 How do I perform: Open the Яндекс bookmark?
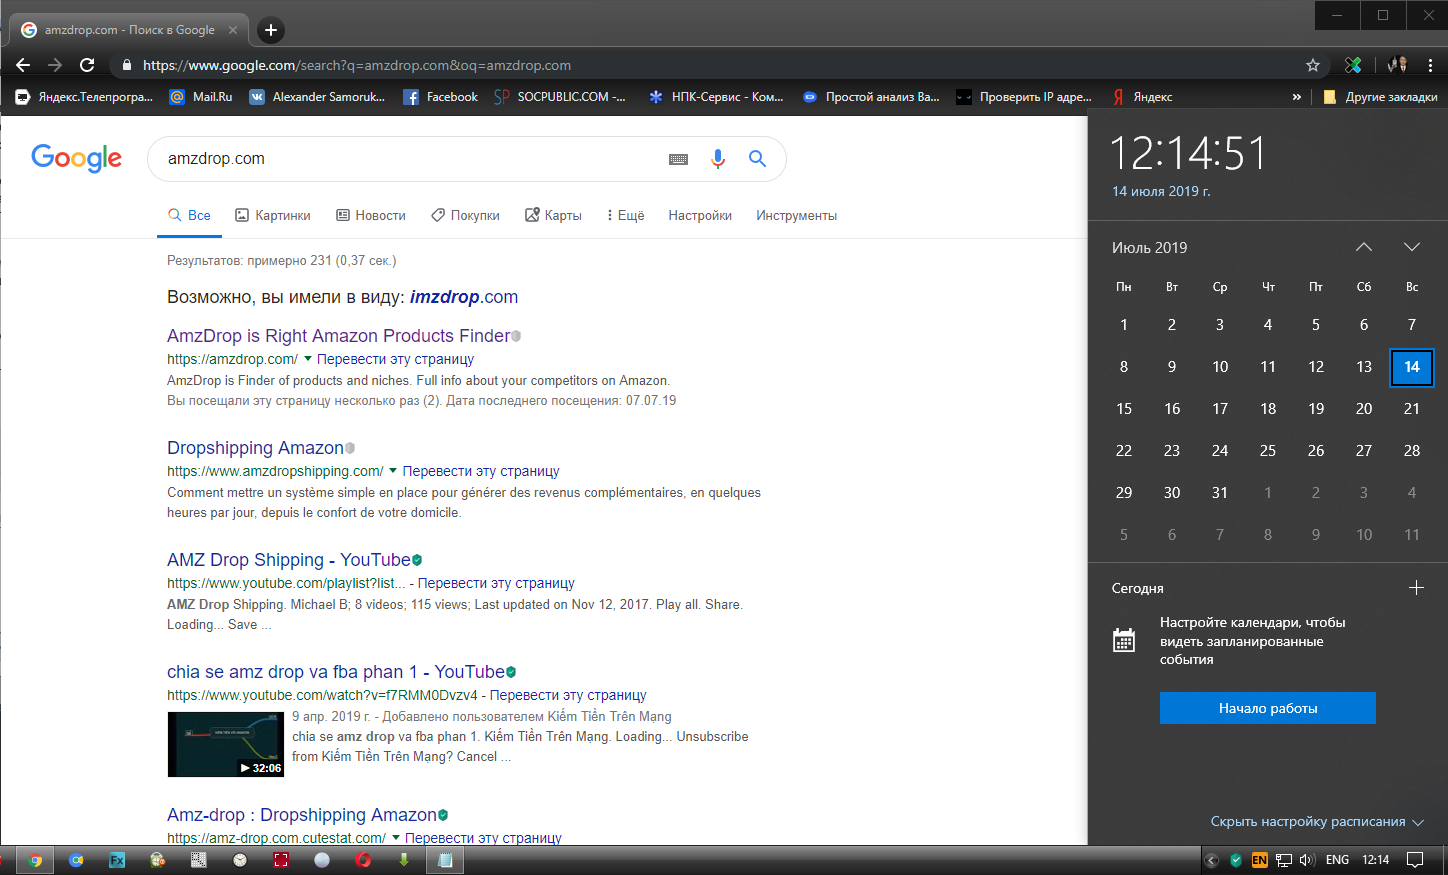tap(1142, 97)
